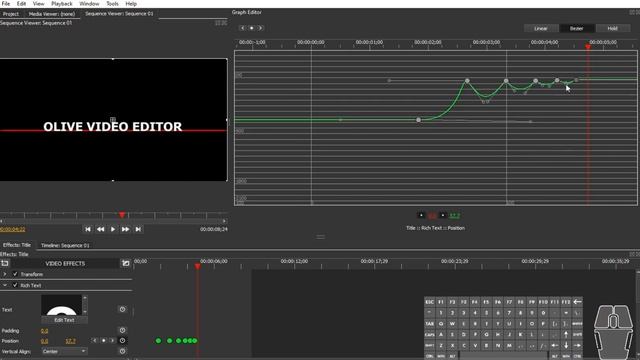
Task: Select the first green Position keyframe marker
Action: 158,340
